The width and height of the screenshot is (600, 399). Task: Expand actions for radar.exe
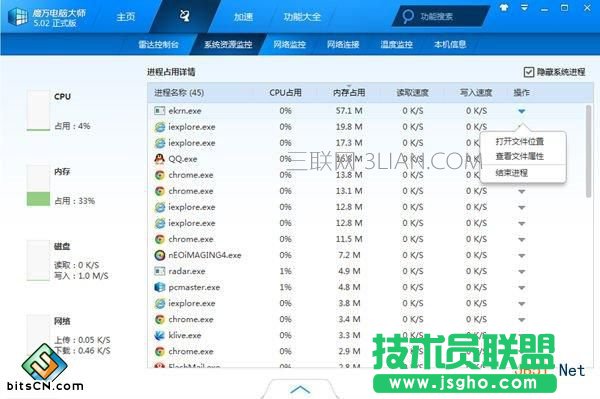[x=522, y=272]
